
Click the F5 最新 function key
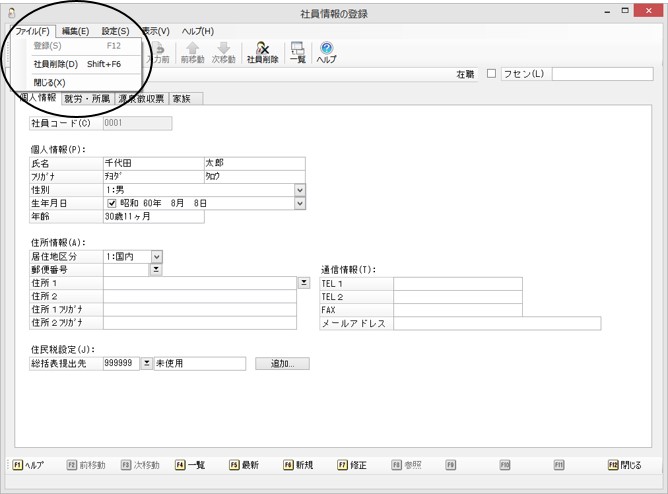point(244,465)
